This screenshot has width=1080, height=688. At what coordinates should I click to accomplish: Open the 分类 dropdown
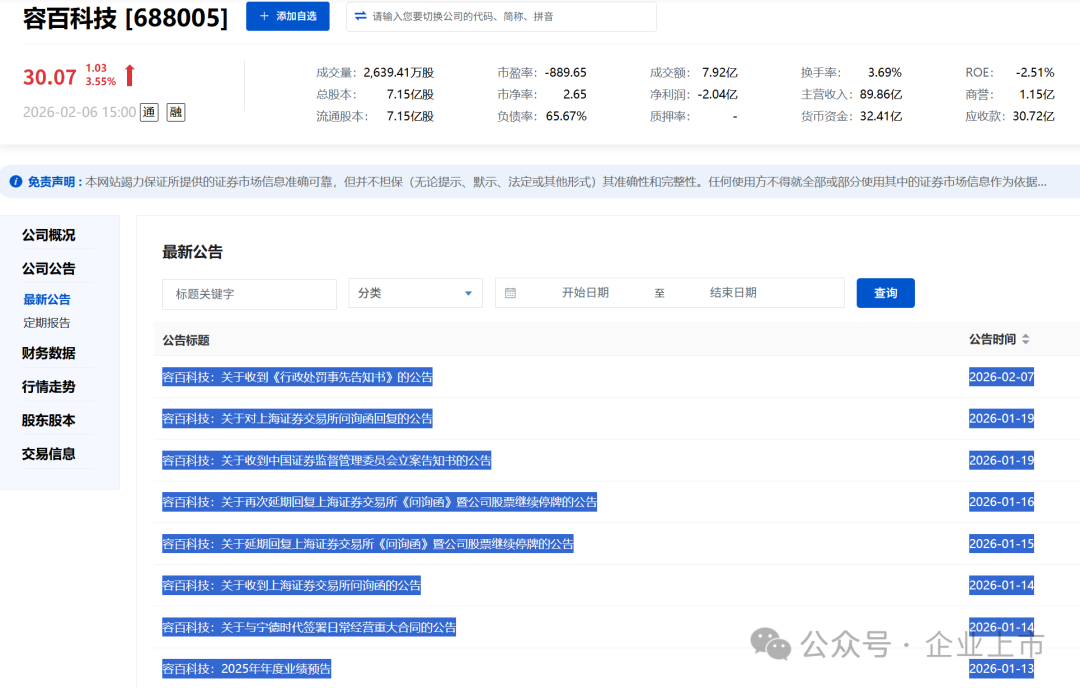415,293
